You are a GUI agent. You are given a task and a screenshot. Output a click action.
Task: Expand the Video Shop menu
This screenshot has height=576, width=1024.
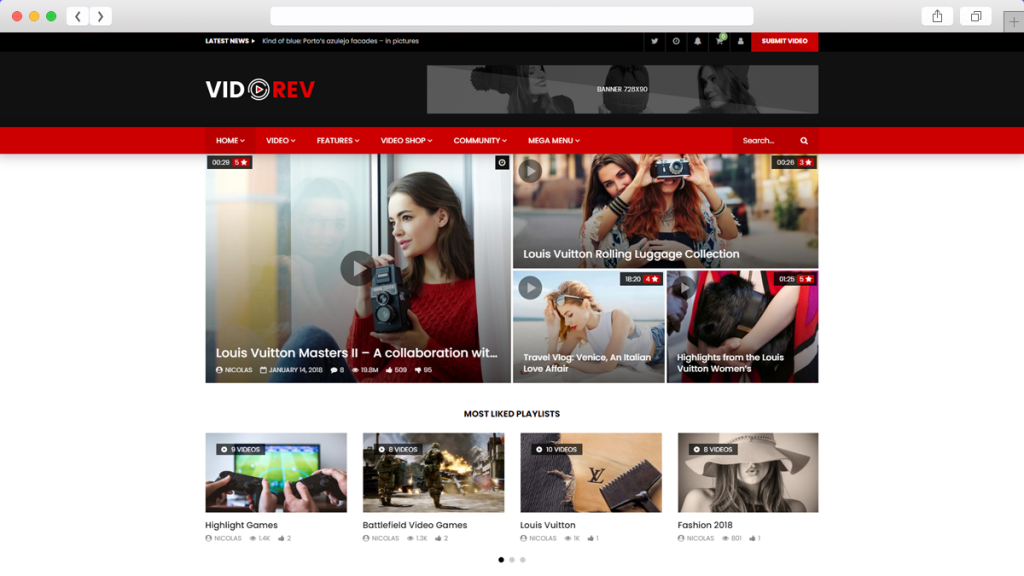point(406,140)
